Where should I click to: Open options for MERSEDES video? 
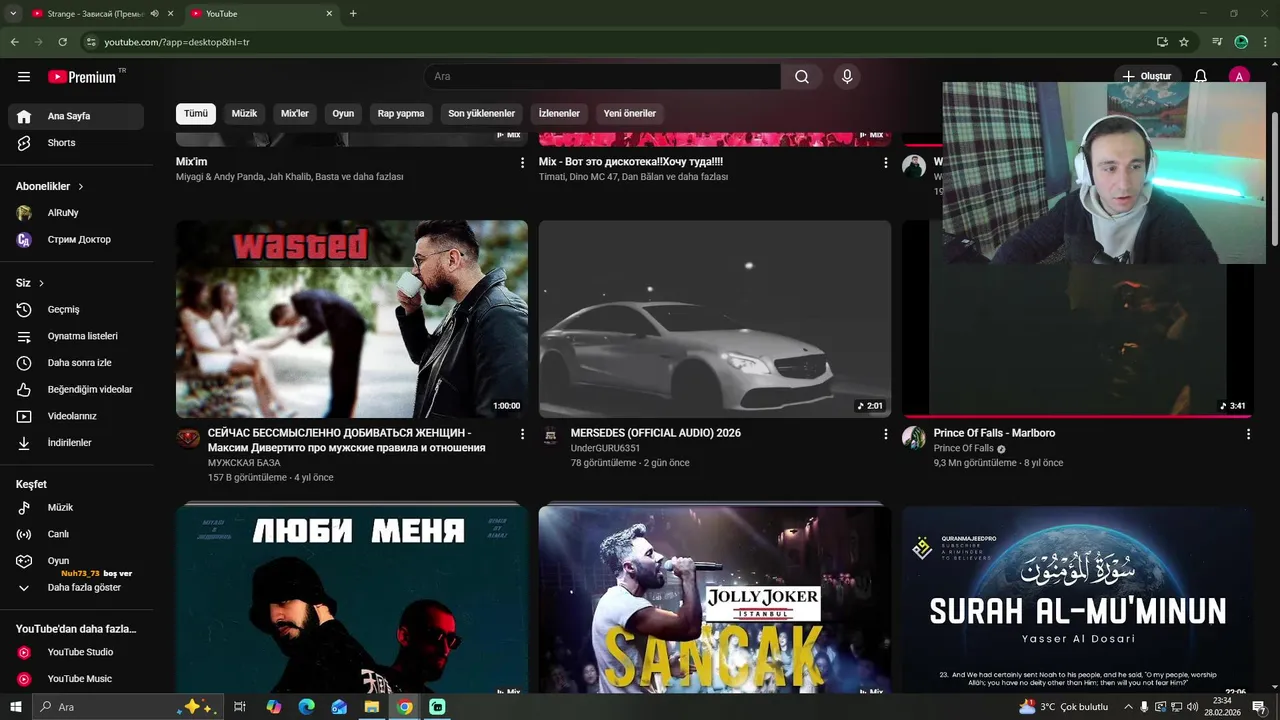tap(885, 434)
